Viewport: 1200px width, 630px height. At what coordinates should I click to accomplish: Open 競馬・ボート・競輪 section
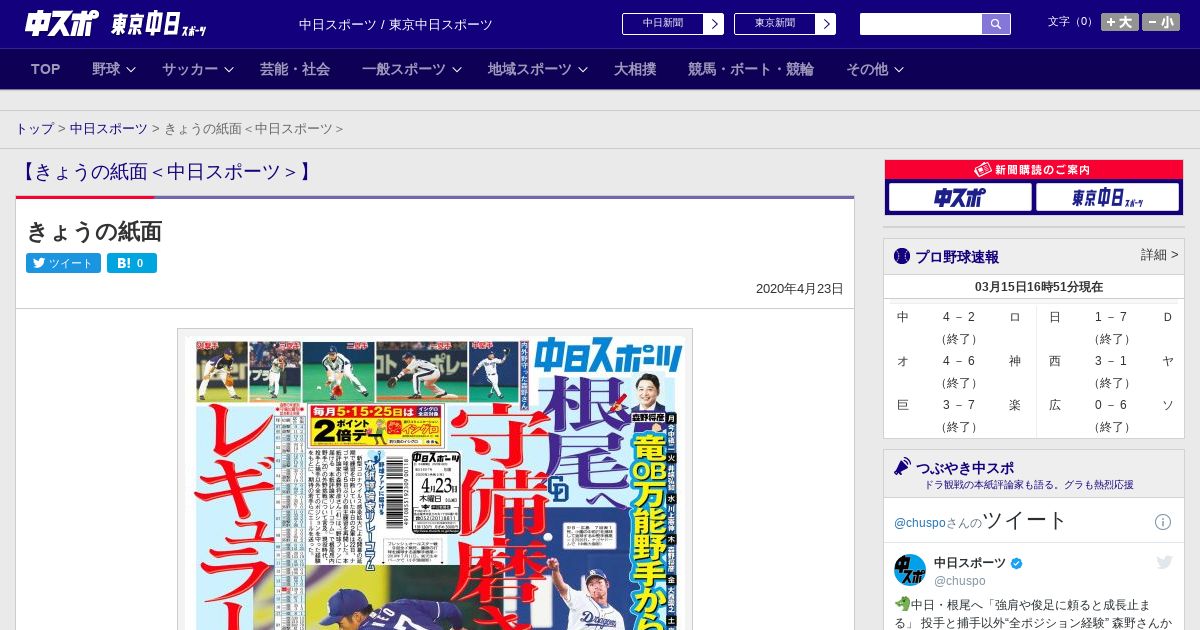pyautogui.click(x=751, y=69)
